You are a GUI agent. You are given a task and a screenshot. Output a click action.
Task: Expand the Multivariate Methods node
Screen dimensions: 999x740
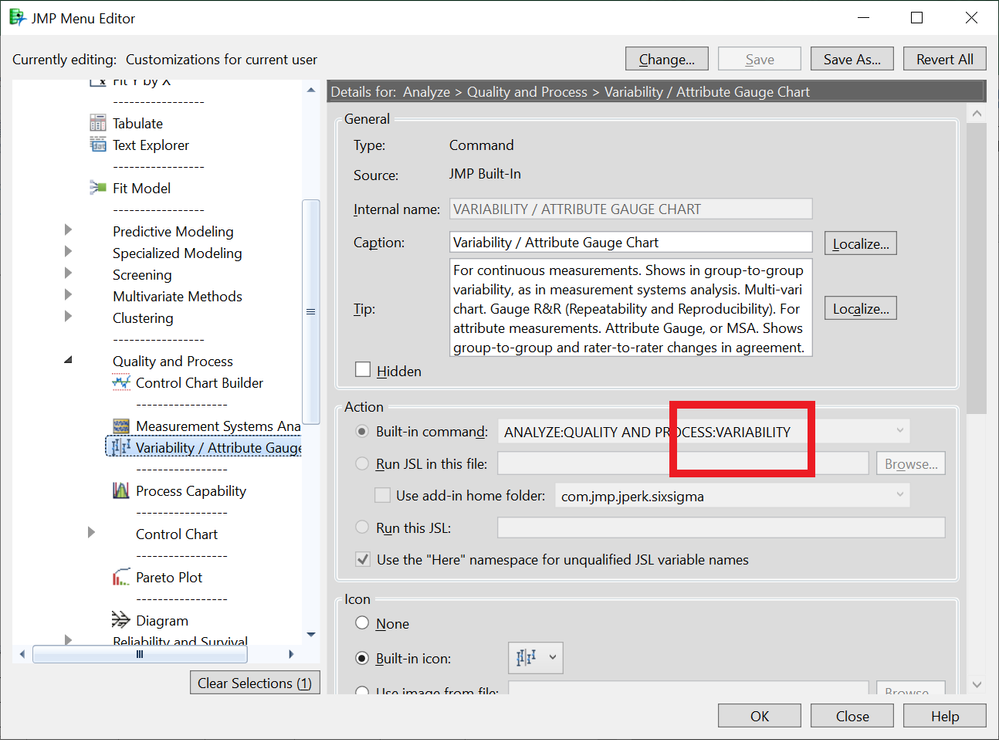pyautogui.click(x=68, y=295)
